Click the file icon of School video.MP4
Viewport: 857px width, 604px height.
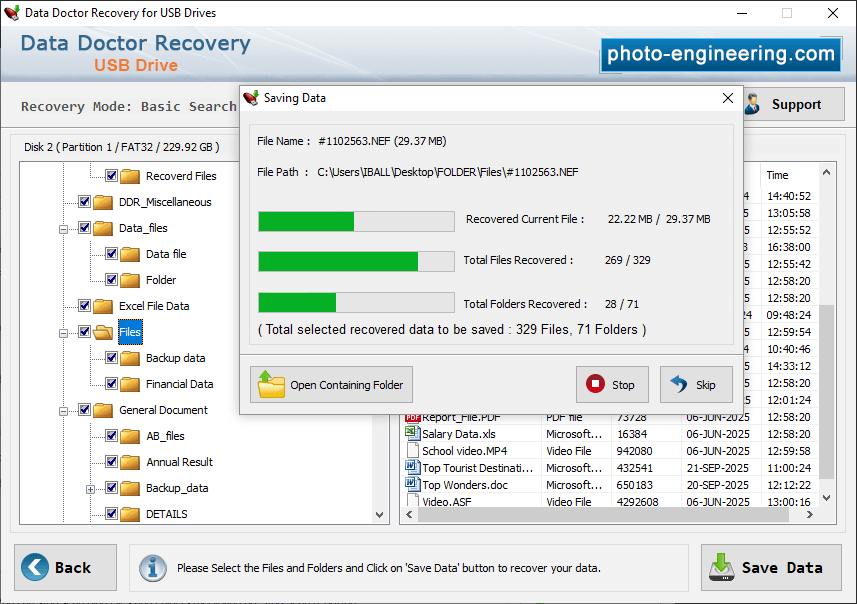(413, 450)
